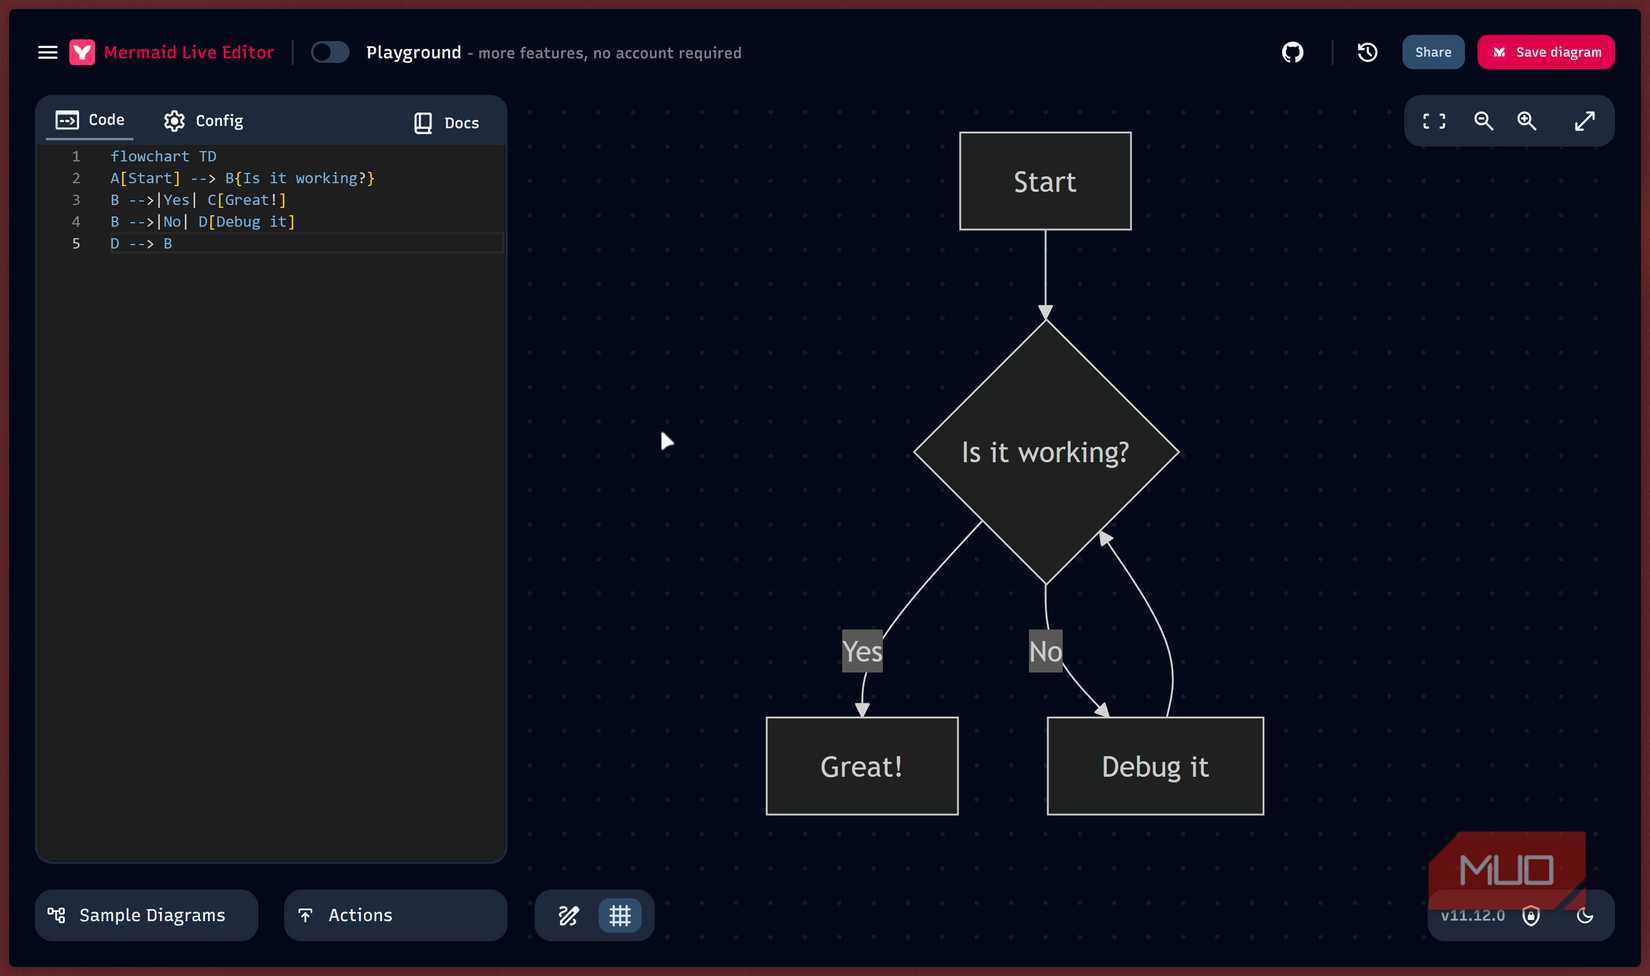1650x976 pixels.
Task: Click the Sample Diagrams tree icon
Action: pos(57,915)
